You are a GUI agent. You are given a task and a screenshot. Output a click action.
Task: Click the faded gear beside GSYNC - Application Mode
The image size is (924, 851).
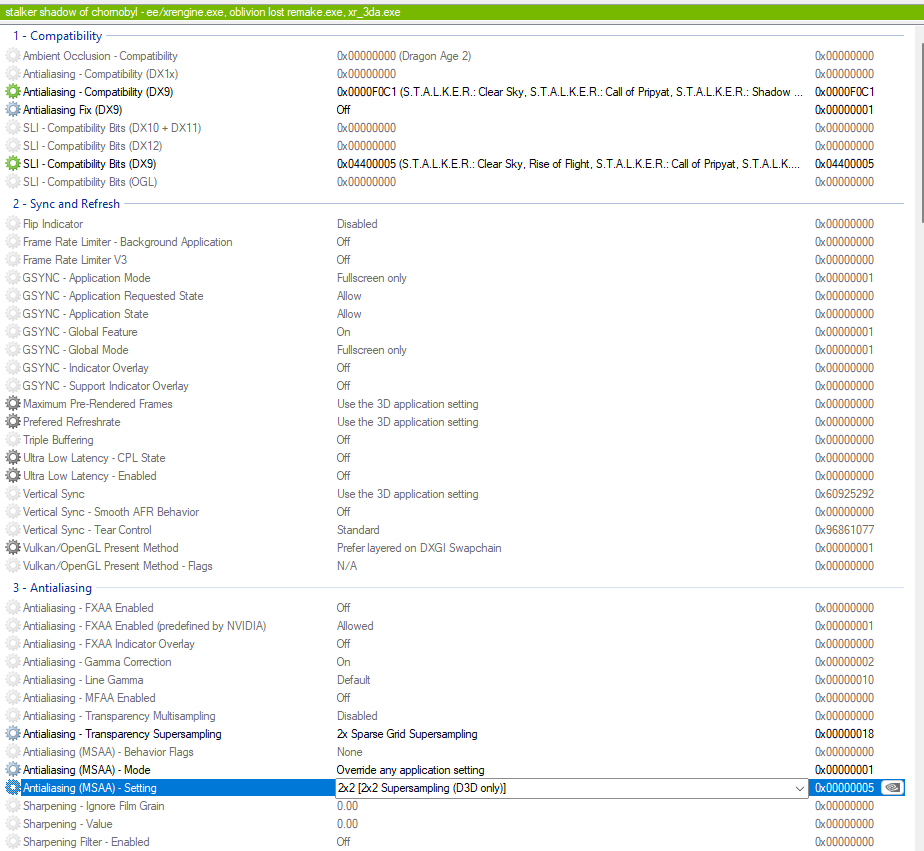pos(13,278)
